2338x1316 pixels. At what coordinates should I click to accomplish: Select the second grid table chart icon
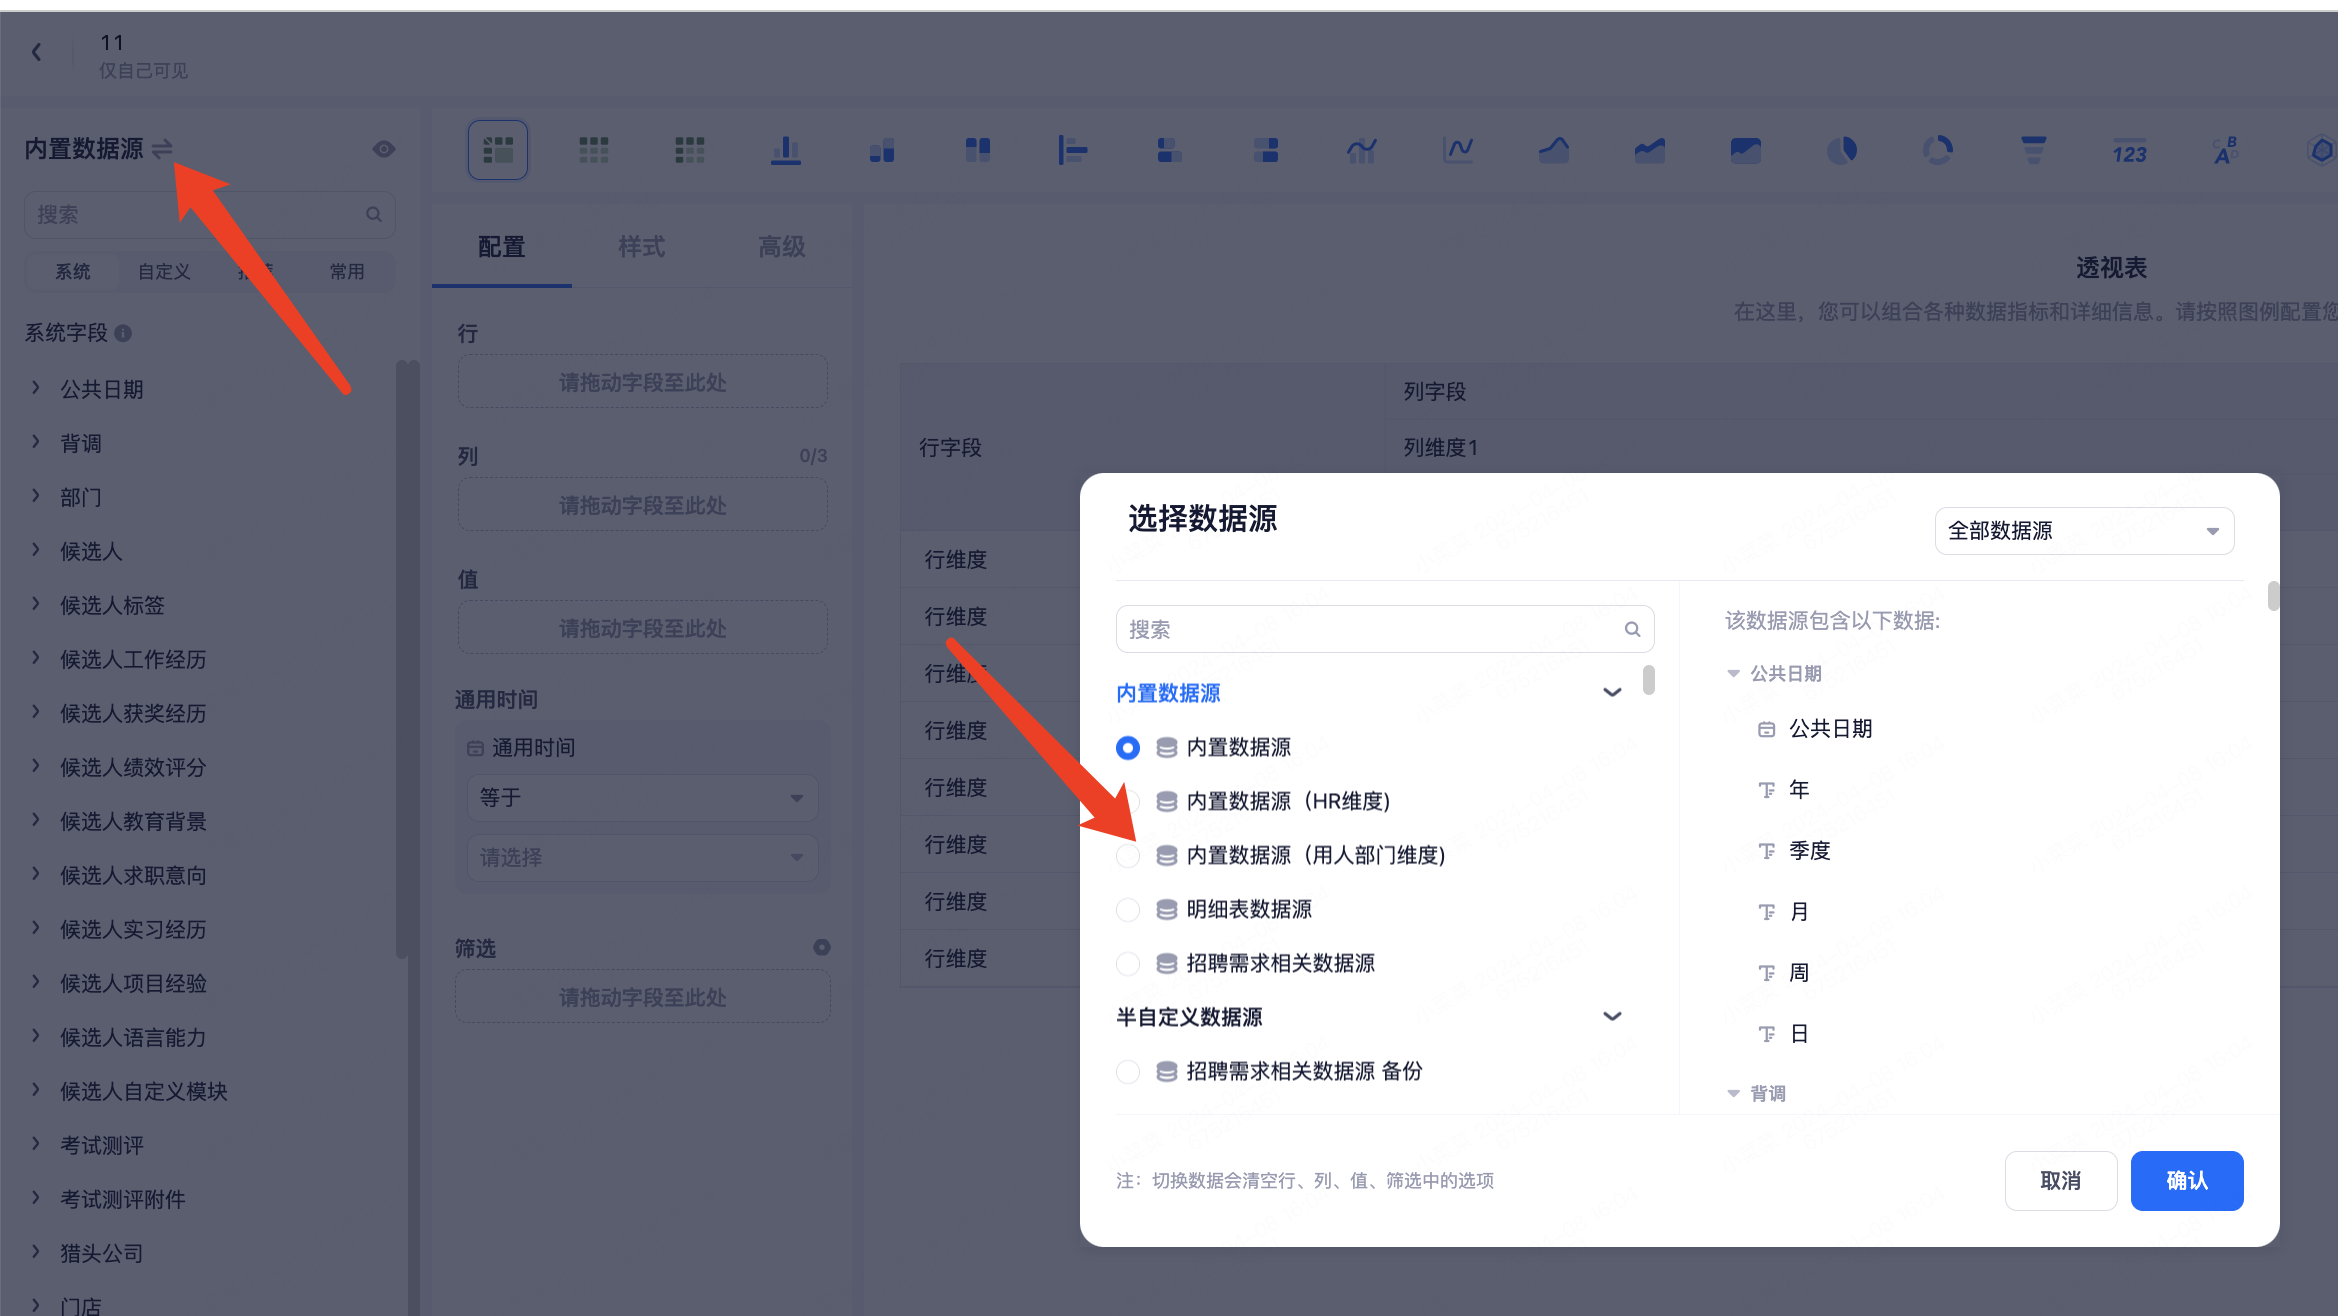594,150
